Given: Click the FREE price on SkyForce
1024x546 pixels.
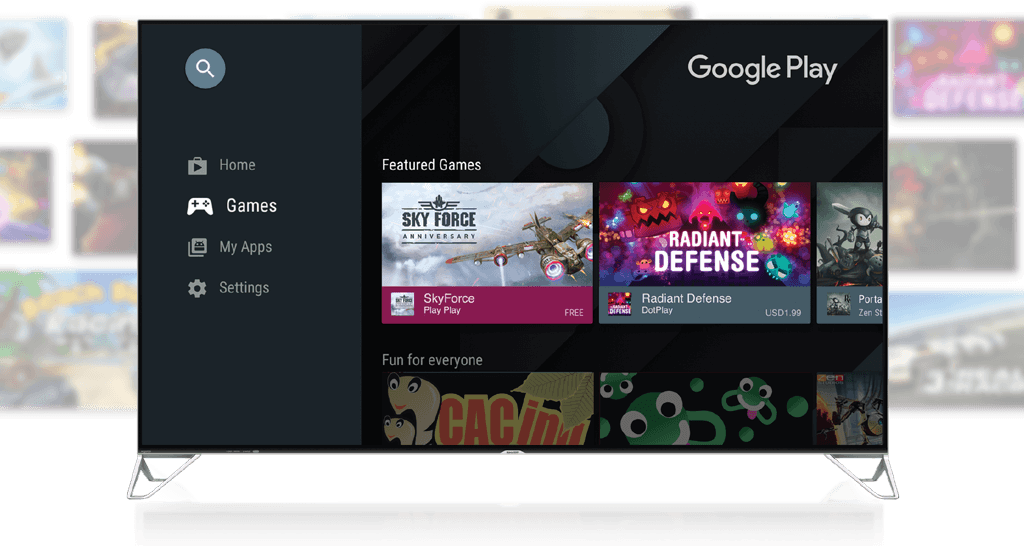Looking at the screenshot, I should pyautogui.click(x=574, y=313).
